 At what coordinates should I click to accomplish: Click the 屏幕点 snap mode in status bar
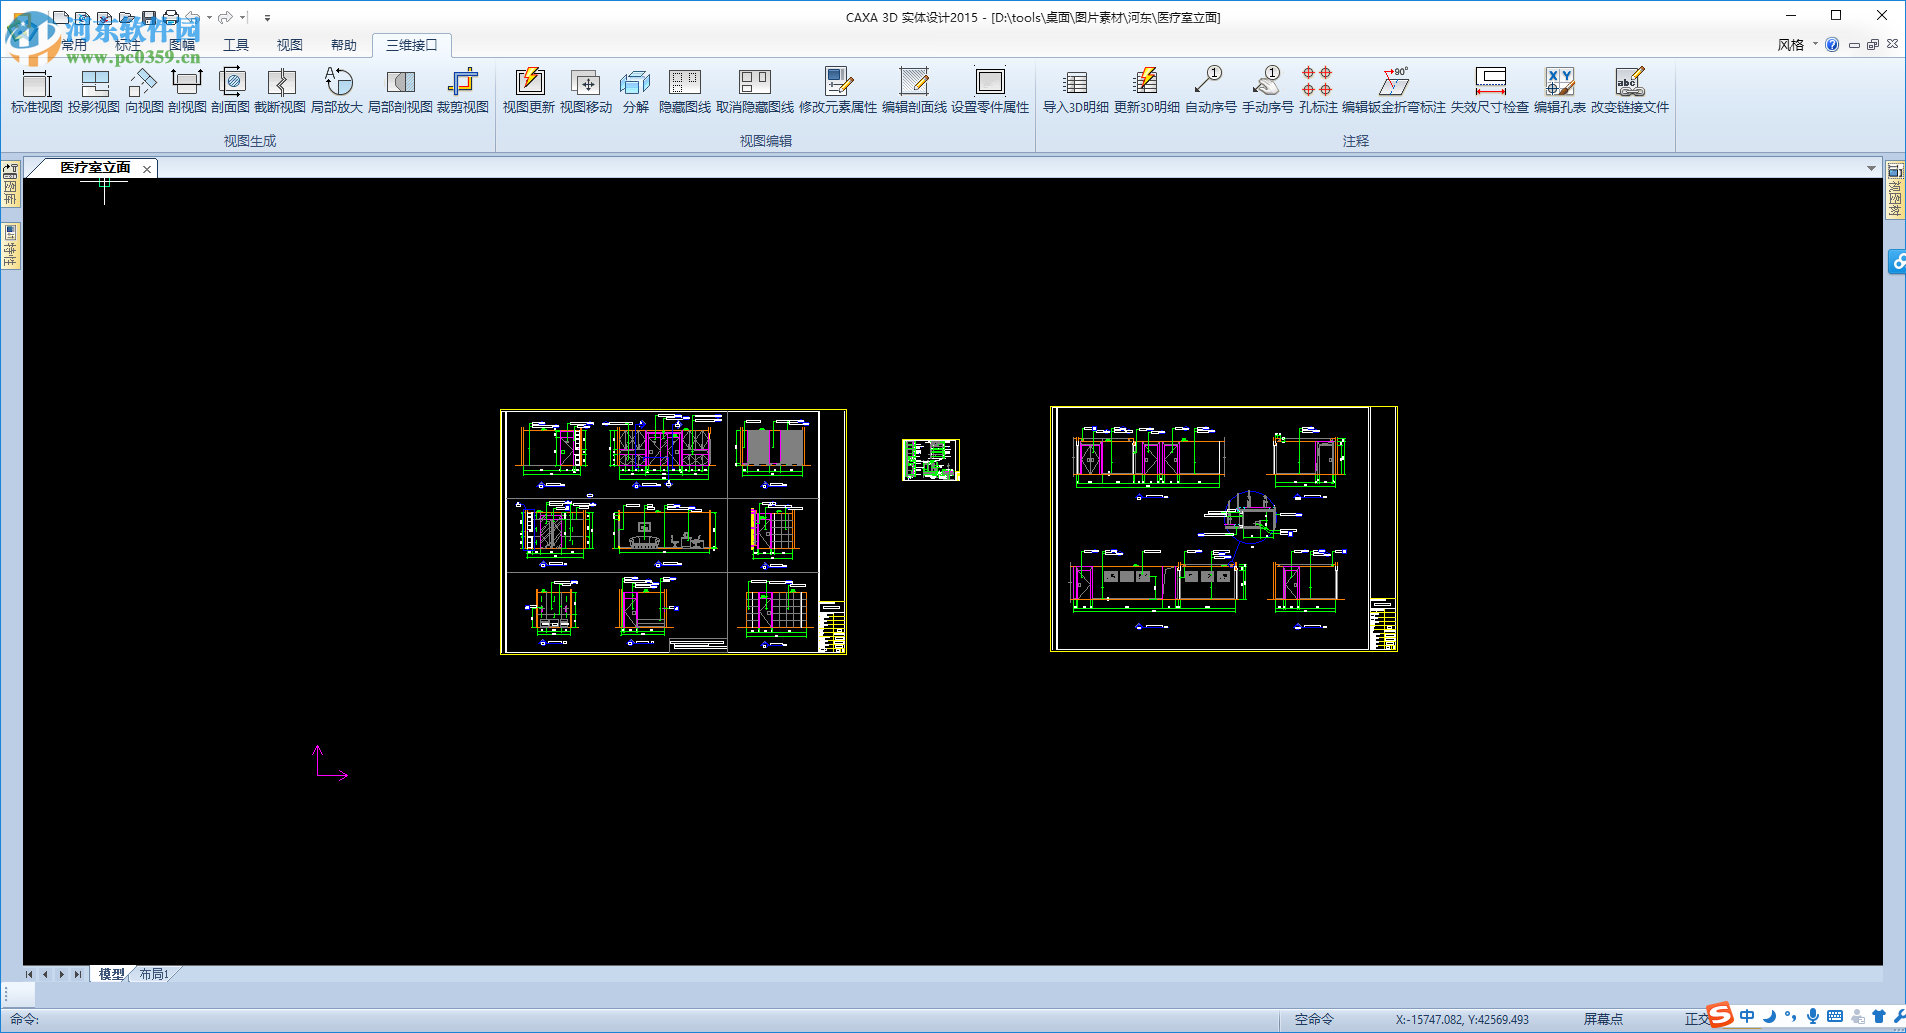1603,1019
